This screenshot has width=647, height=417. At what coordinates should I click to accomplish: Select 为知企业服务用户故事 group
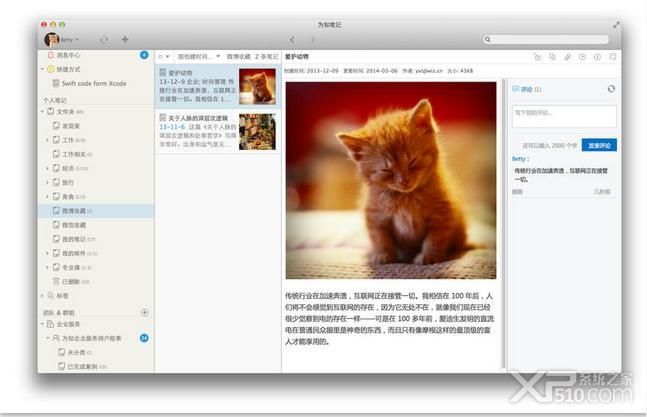[x=92, y=338]
